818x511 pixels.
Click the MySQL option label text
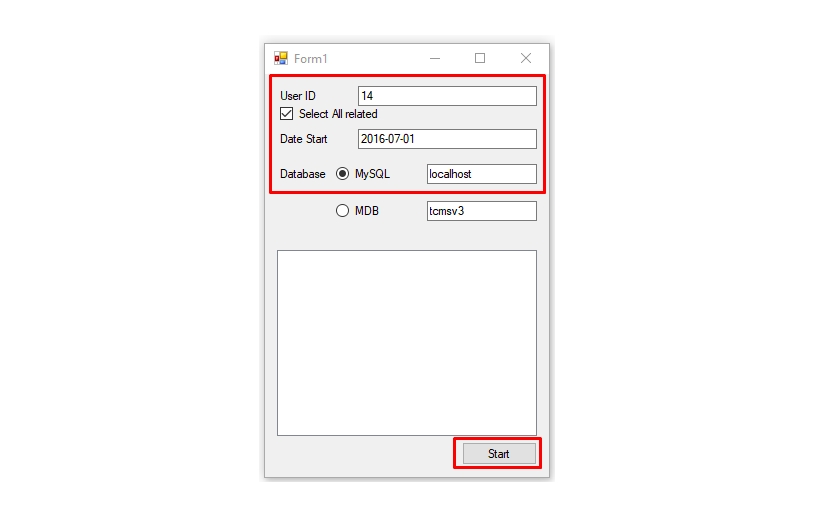[x=372, y=174]
